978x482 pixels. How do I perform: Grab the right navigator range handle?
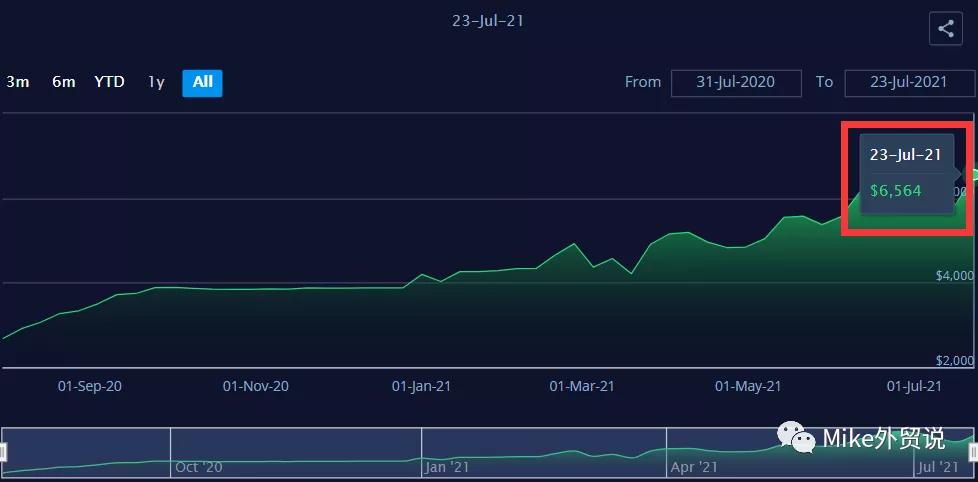(974, 451)
